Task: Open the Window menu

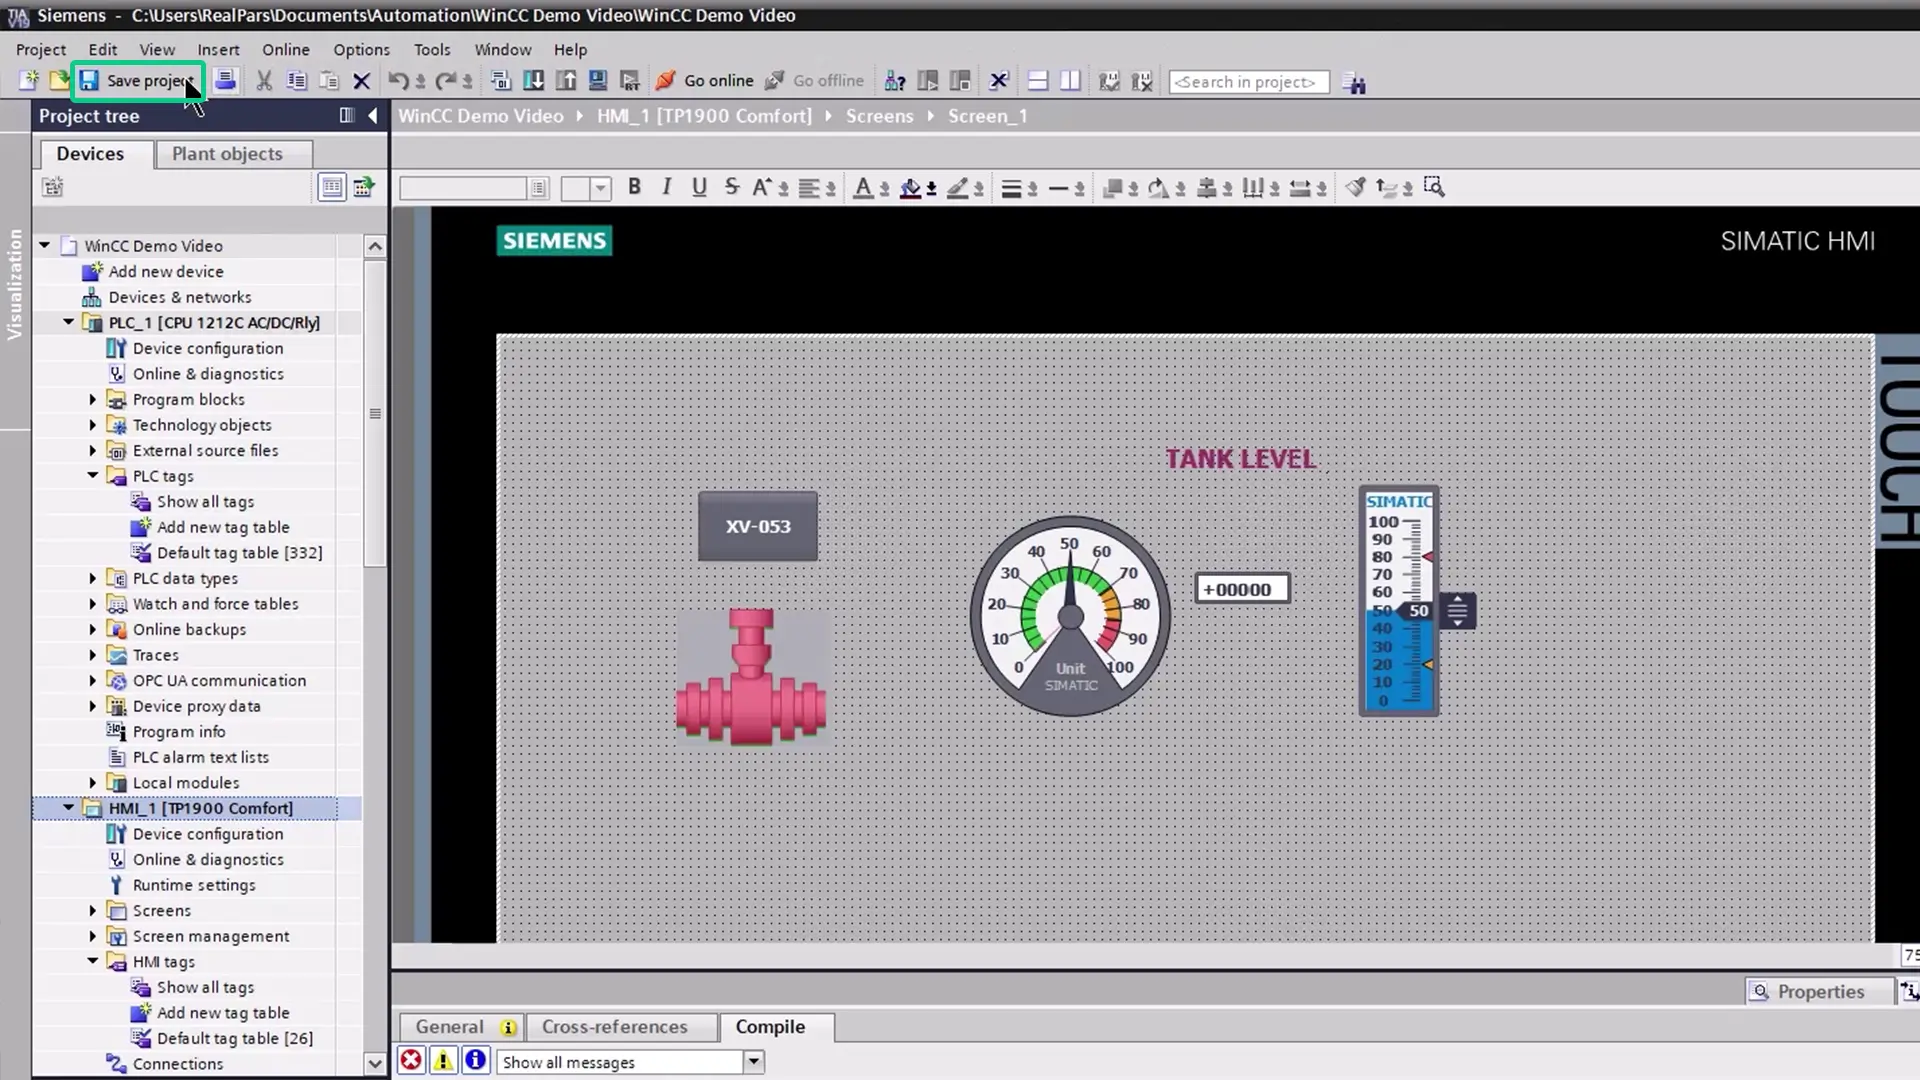Action: coord(503,49)
